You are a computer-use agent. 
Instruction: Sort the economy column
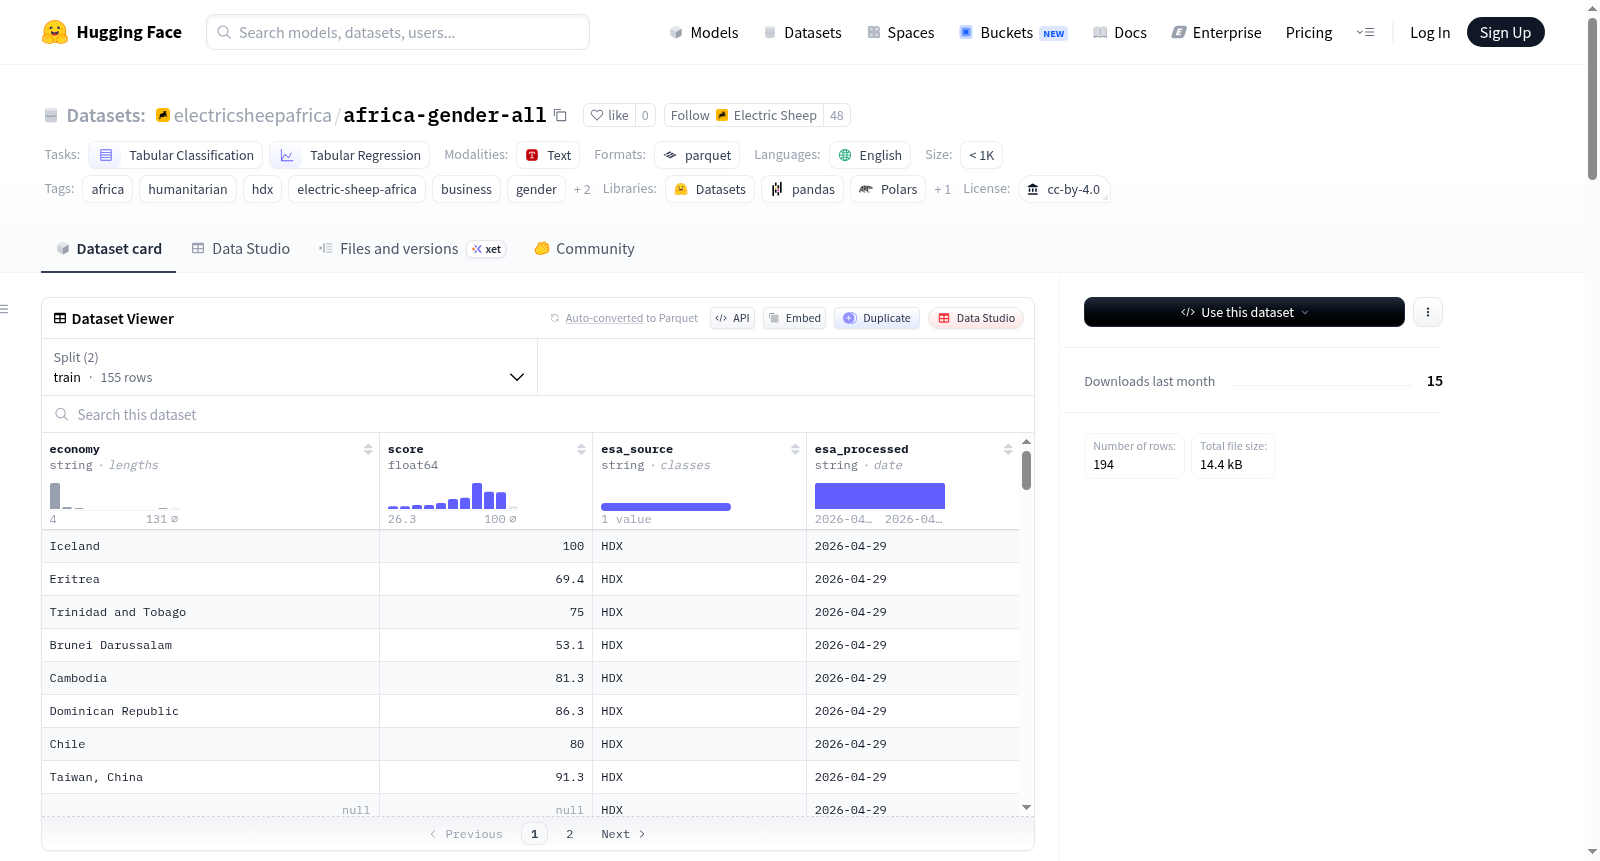tap(368, 450)
